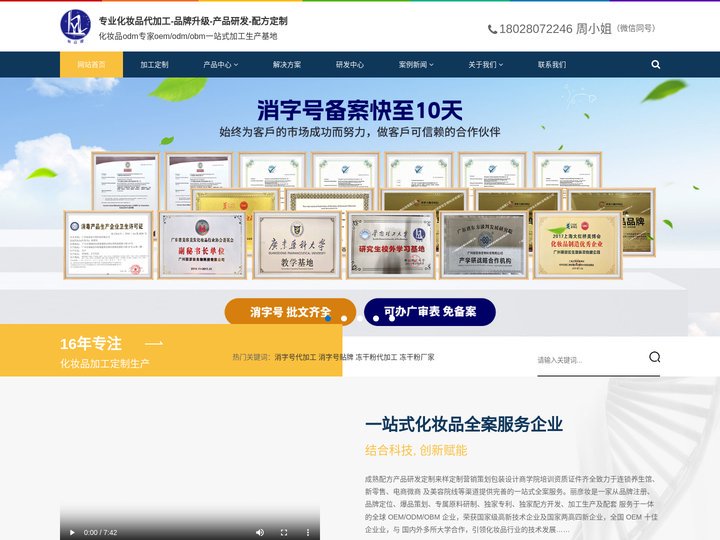Click the 一站式化妆品全案服务企业 heading
This screenshot has height=540, width=720.
tap(464, 424)
